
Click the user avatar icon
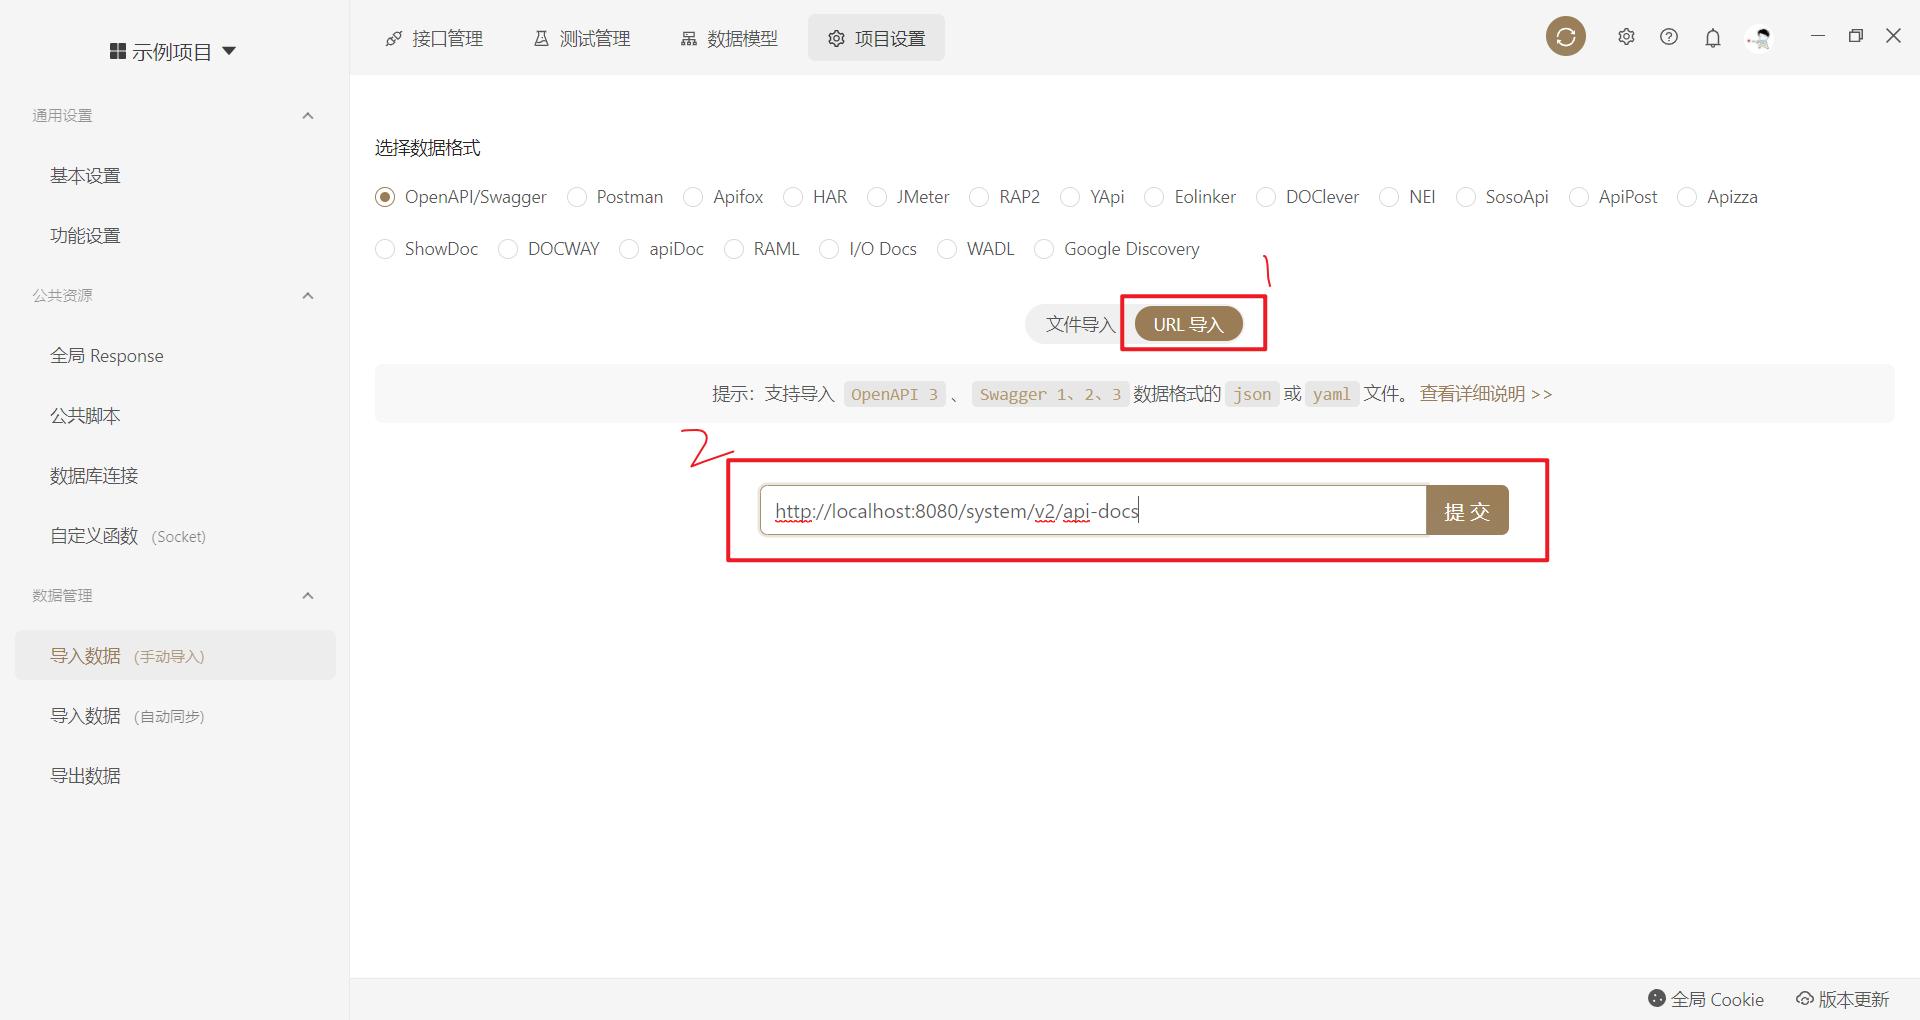point(1759,38)
